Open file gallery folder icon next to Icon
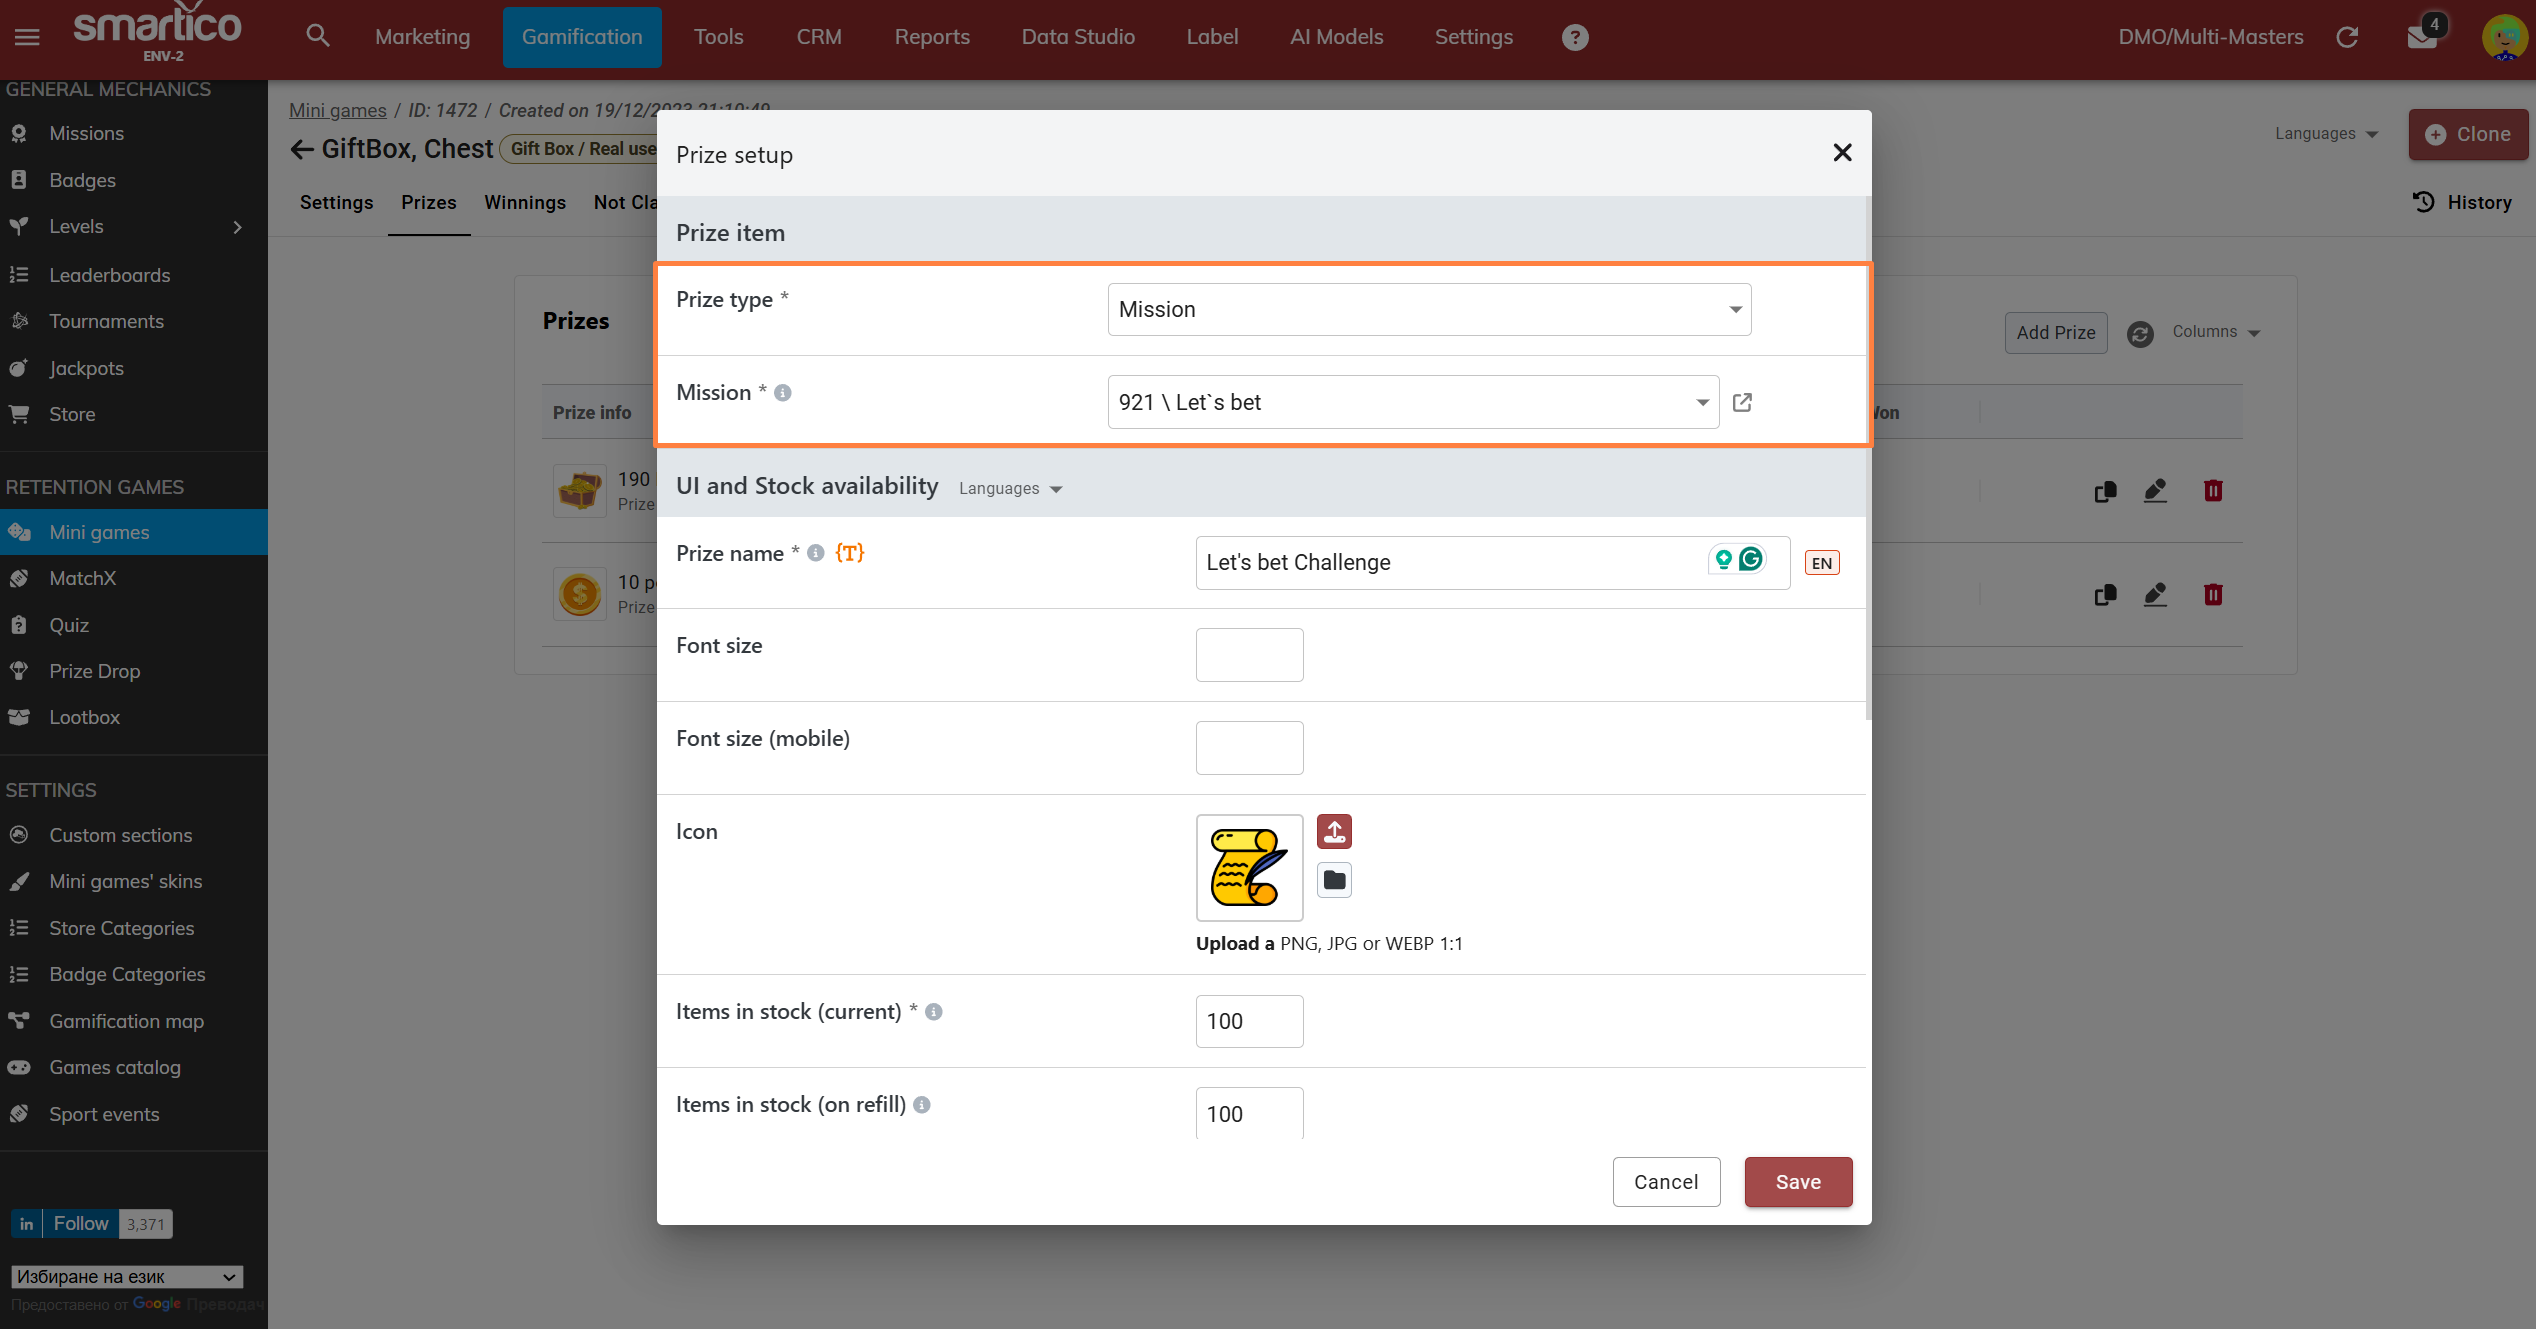This screenshot has width=2536, height=1329. click(x=1334, y=880)
